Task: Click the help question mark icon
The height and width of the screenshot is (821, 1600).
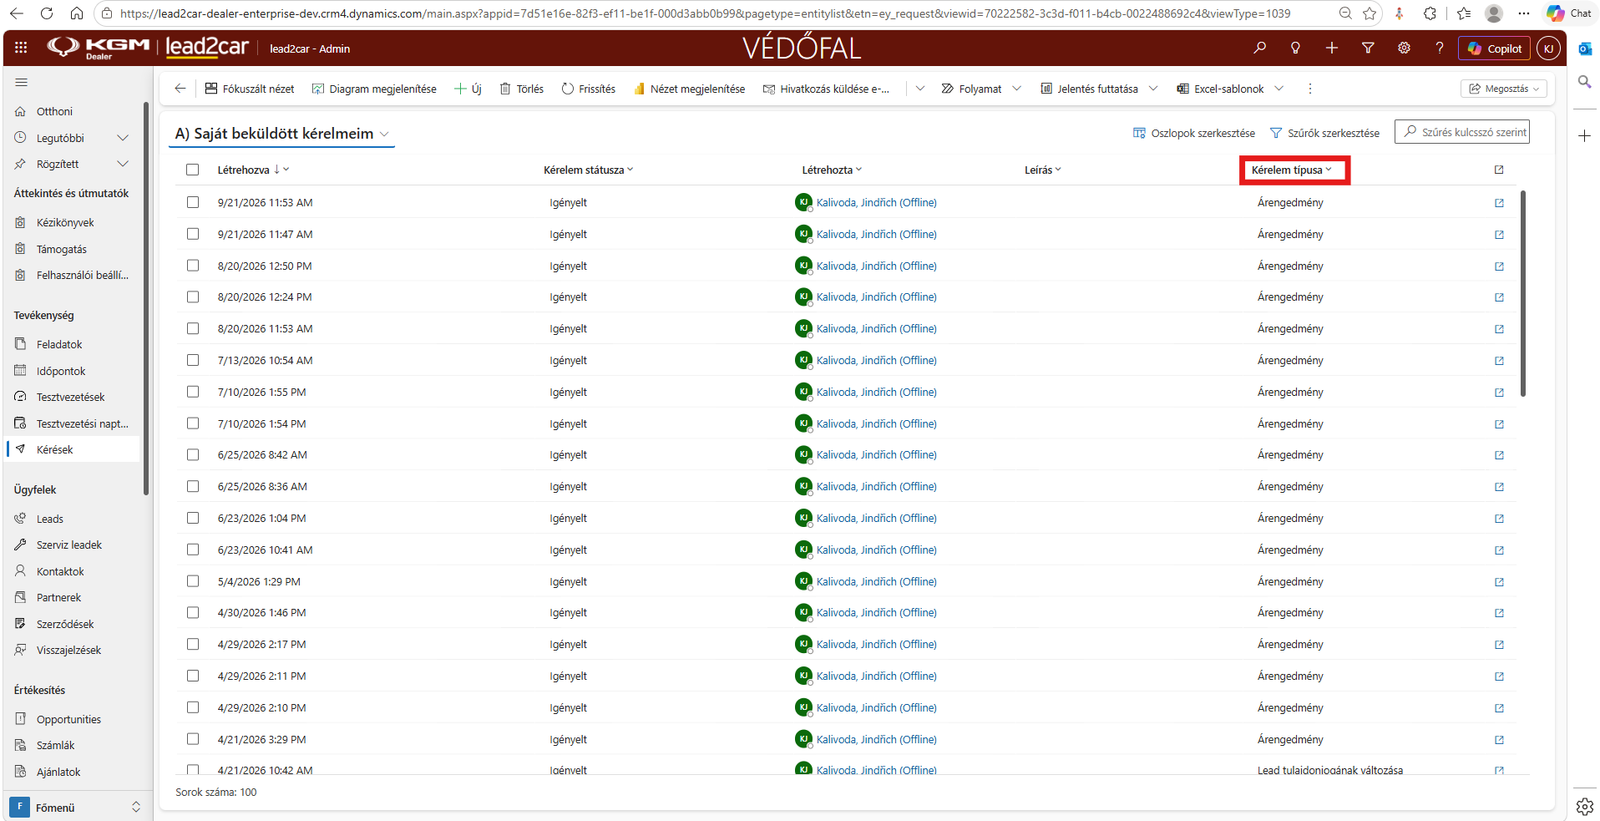Action: [x=1440, y=48]
